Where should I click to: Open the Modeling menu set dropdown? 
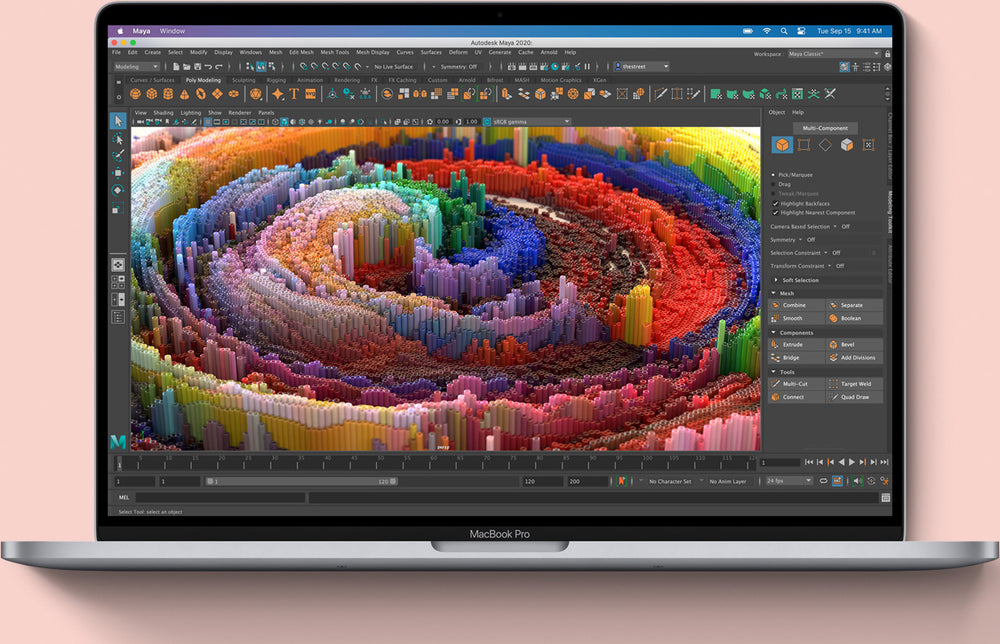(137, 67)
